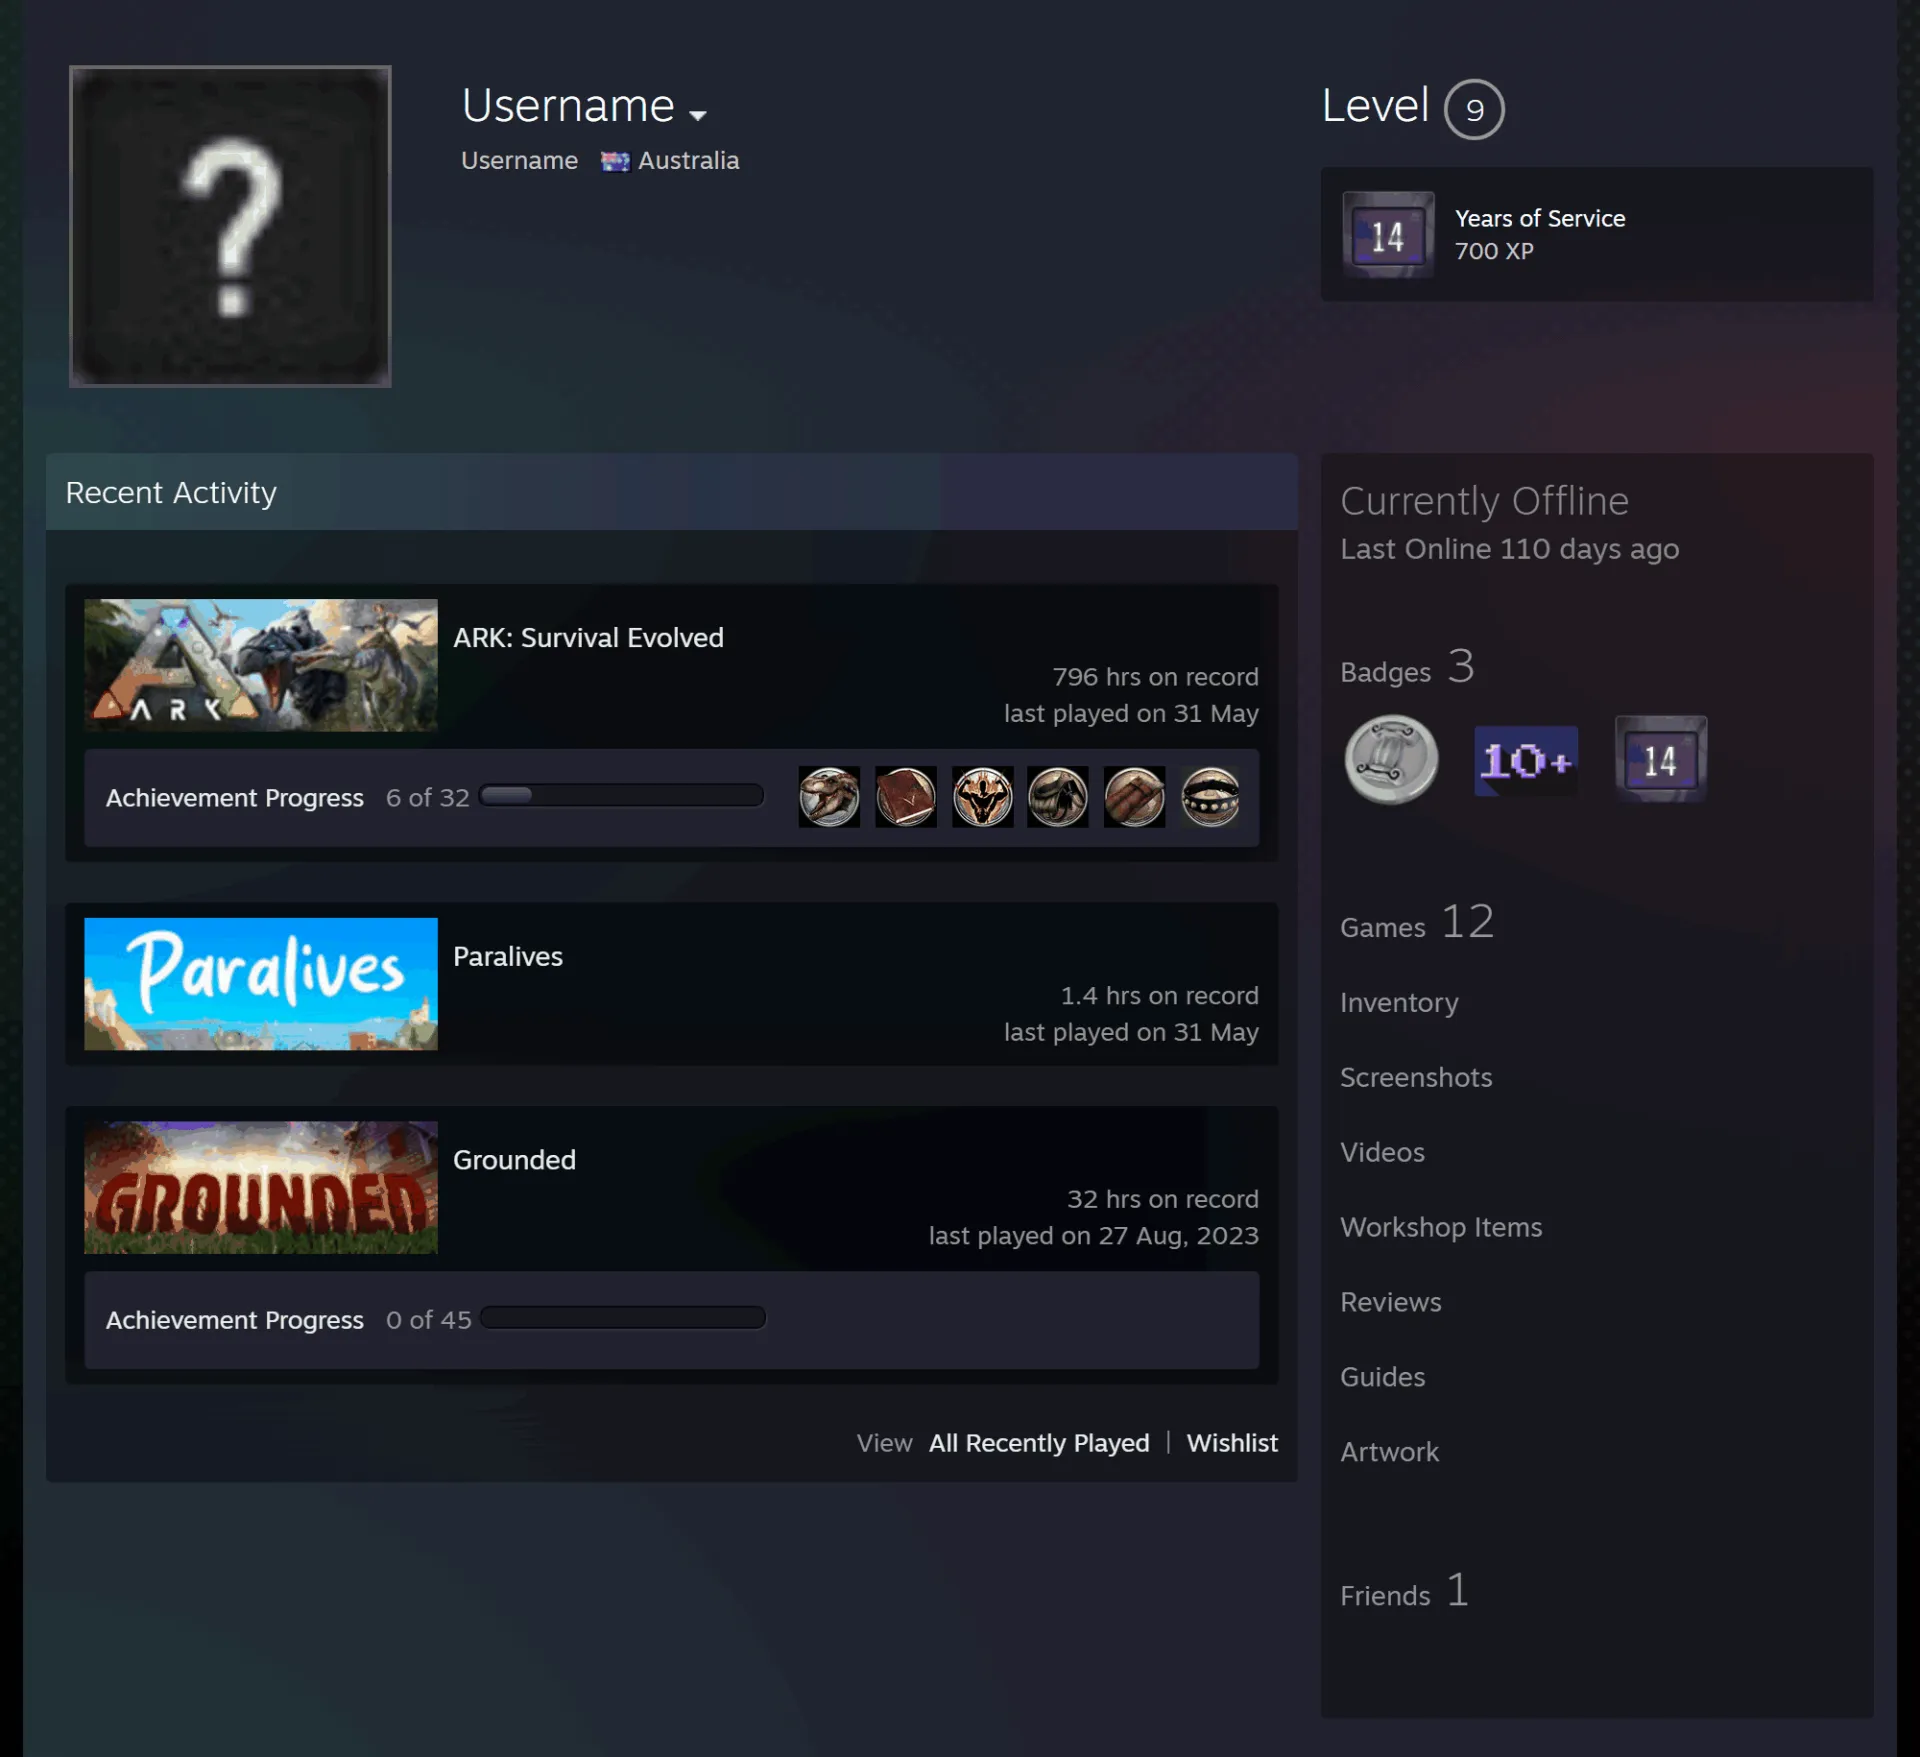Open the Wishlist link
This screenshot has height=1757, width=1920.
[x=1232, y=1443]
